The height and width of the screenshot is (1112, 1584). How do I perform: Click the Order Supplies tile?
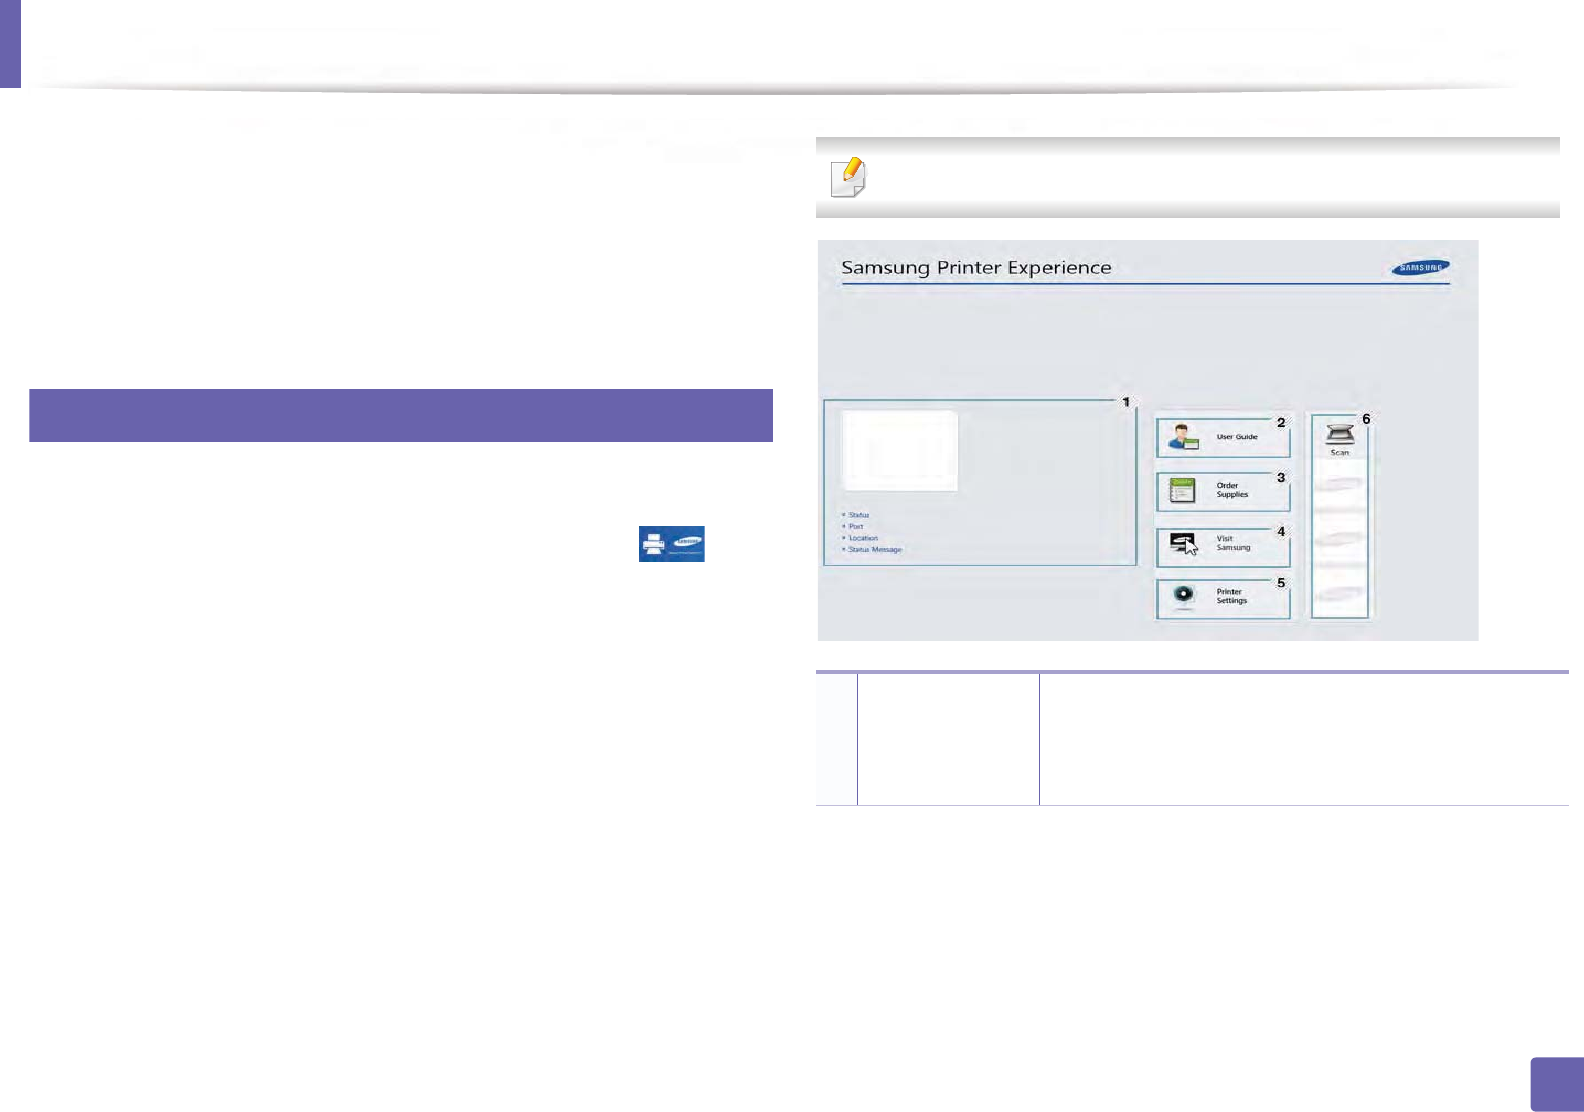pyautogui.click(x=1223, y=491)
